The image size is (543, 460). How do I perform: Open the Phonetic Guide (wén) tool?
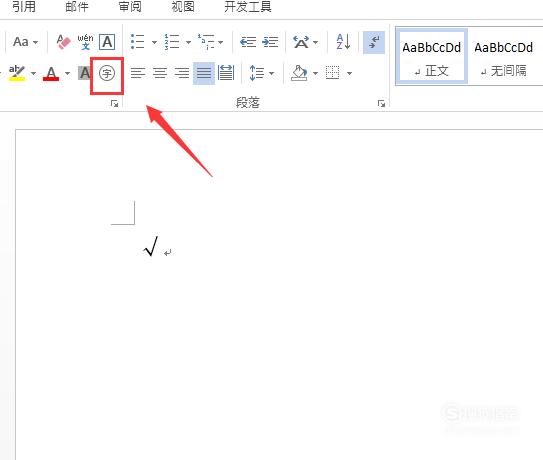click(85, 42)
